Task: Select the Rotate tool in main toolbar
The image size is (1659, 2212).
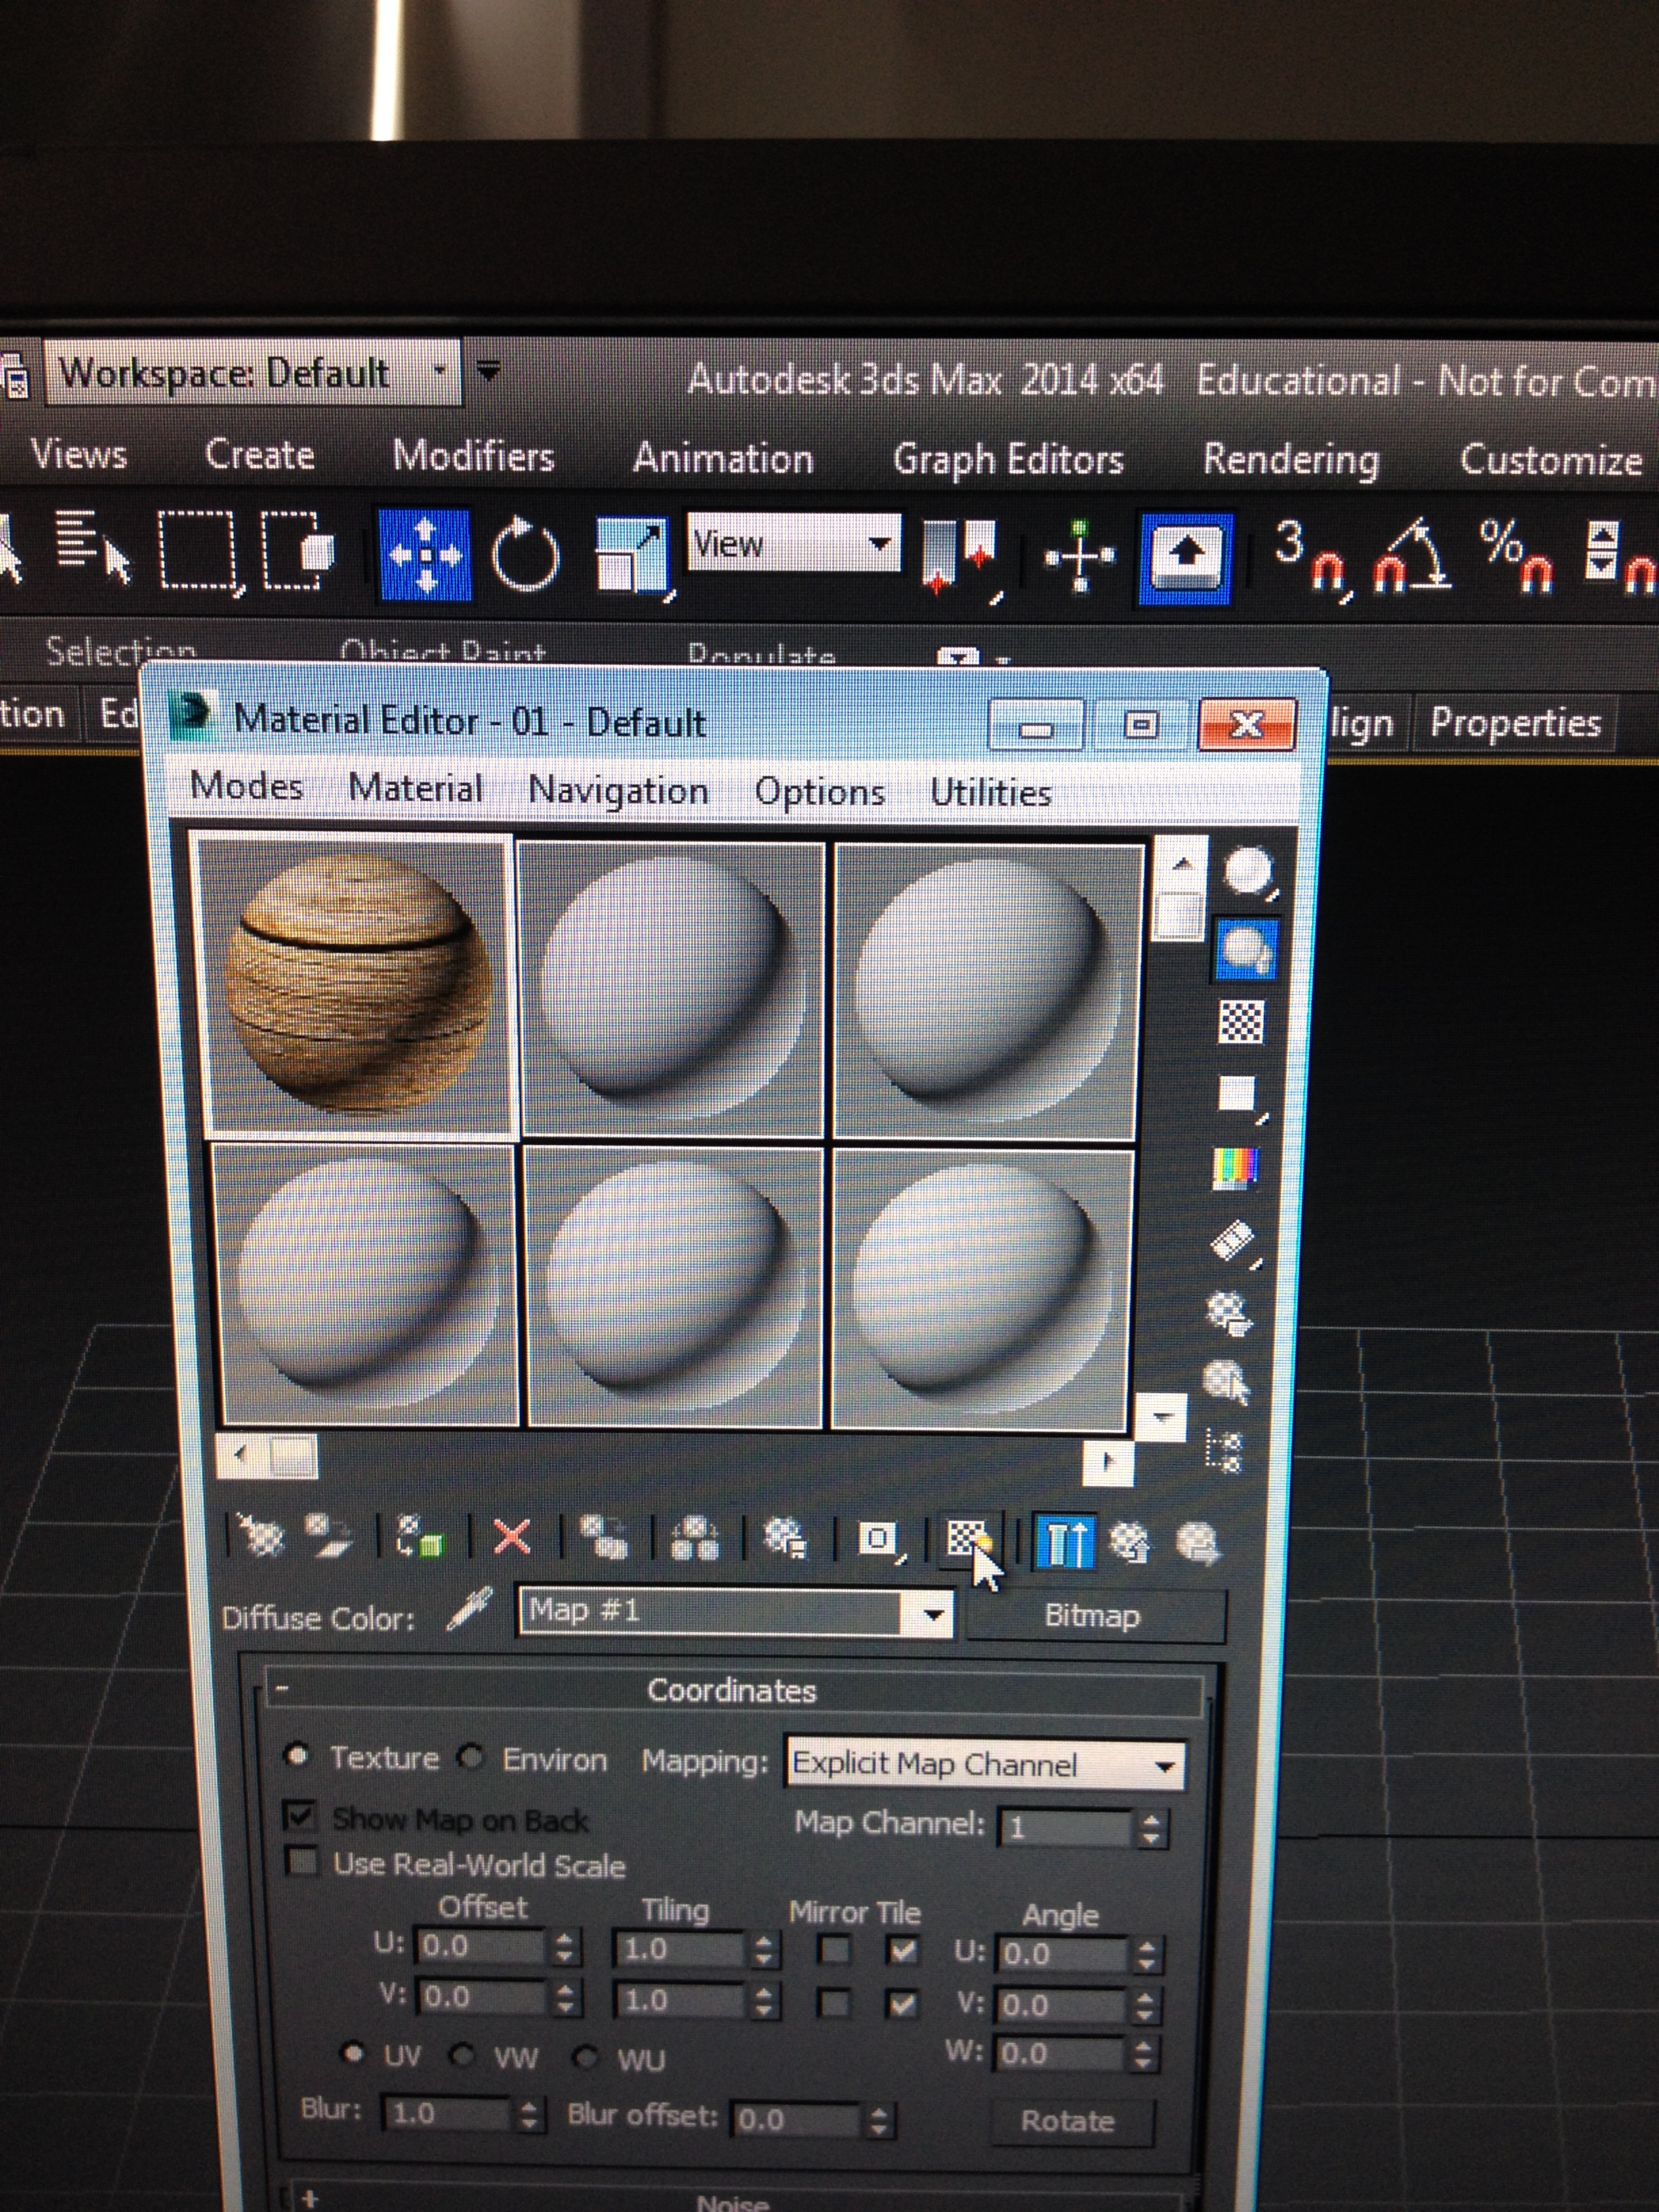Action: (525, 555)
